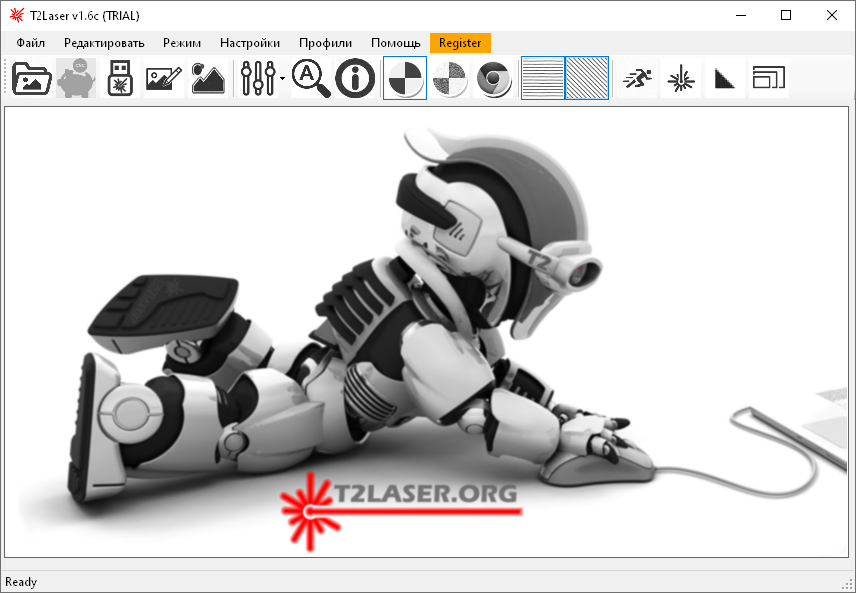856x593 pixels.
Task: Maximize the T2Laser window
Action: point(786,15)
